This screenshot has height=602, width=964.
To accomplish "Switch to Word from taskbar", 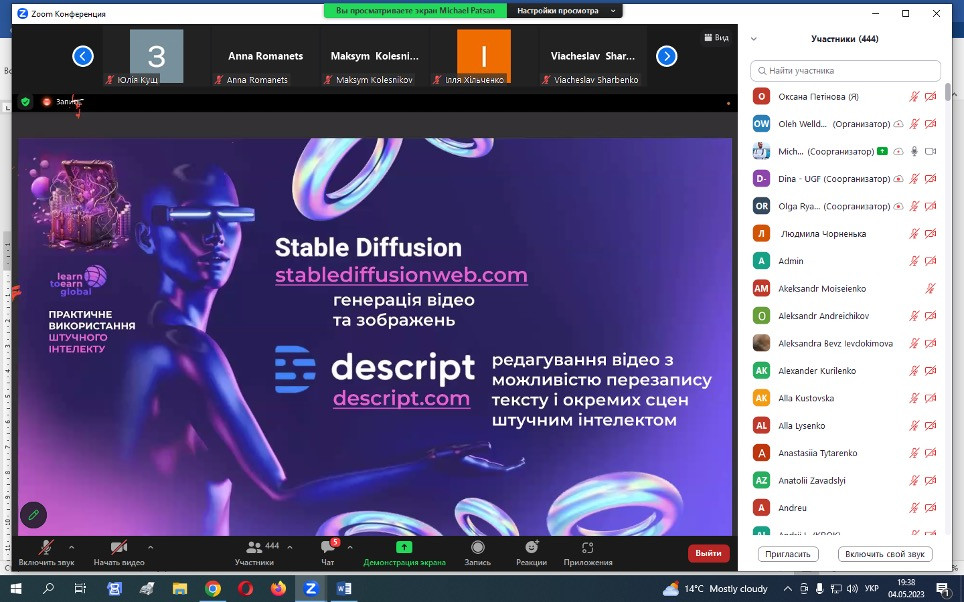I will [x=343, y=588].
